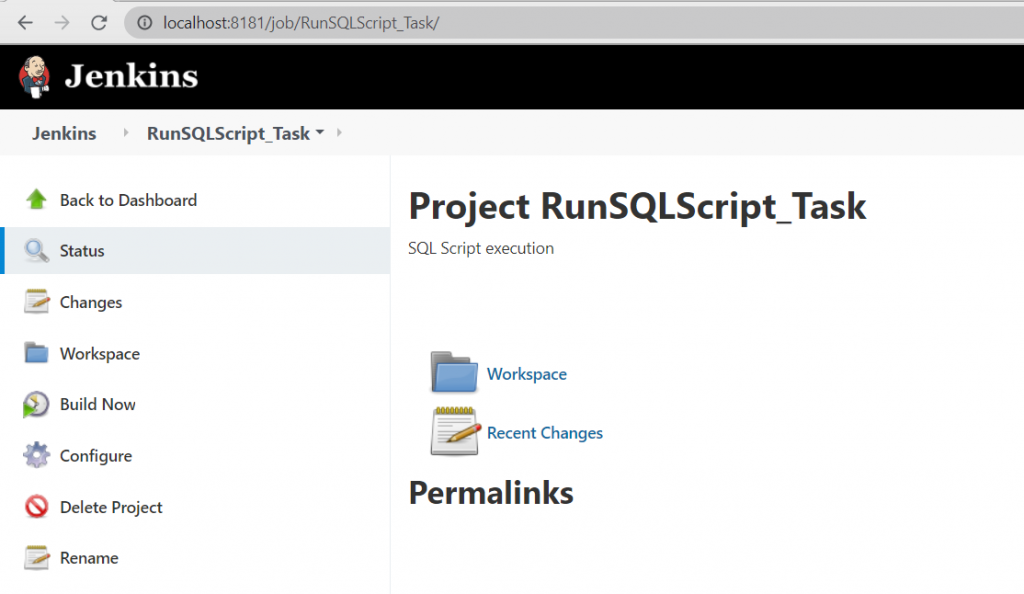This screenshot has width=1024, height=594.
Task: Click the Configure gear icon
Action: coord(37,456)
